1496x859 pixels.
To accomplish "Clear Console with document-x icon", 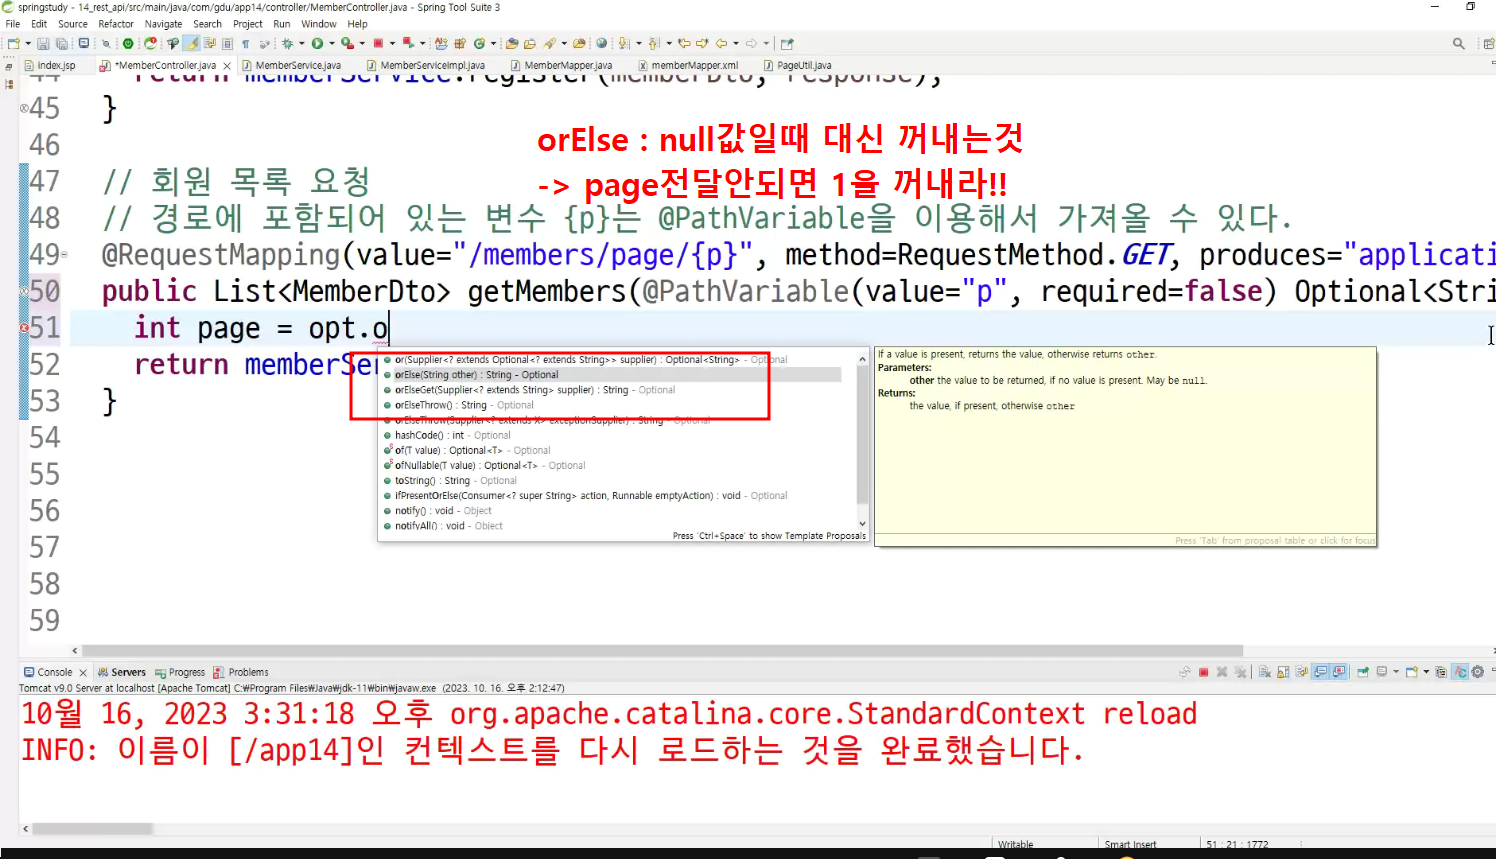I will (1265, 672).
